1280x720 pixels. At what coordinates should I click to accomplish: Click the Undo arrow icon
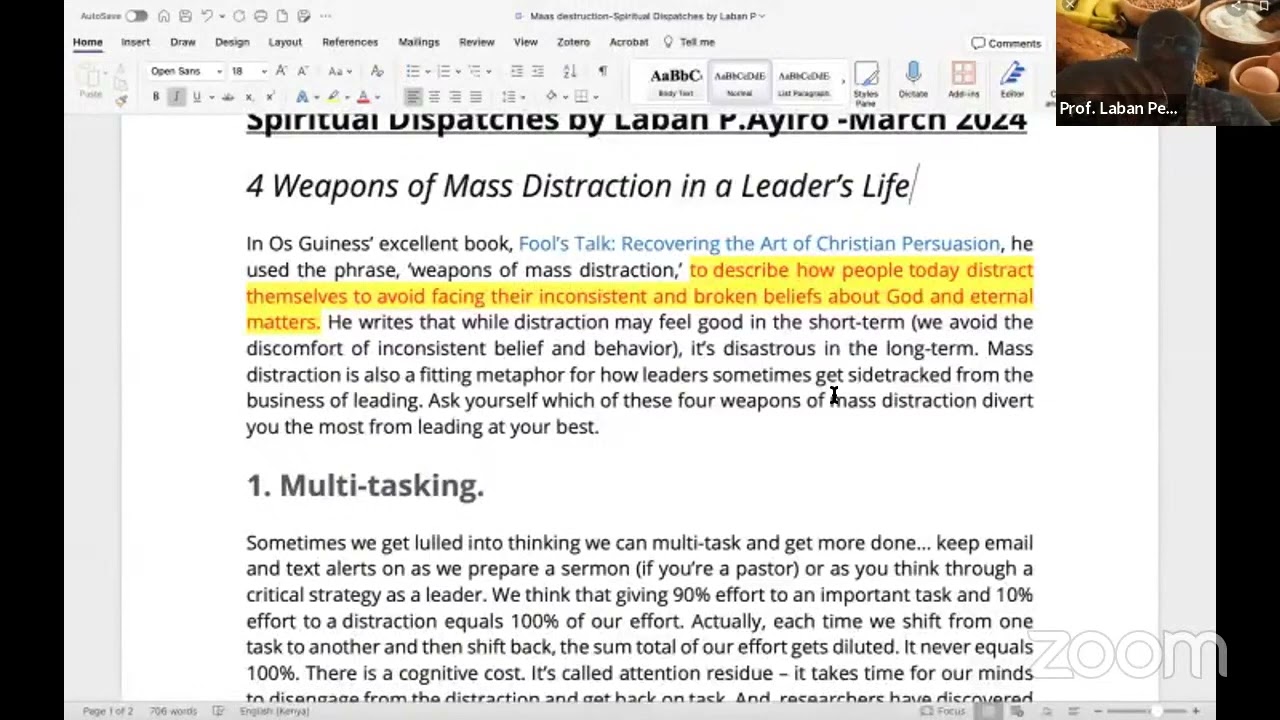pyautogui.click(x=207, y=16)
